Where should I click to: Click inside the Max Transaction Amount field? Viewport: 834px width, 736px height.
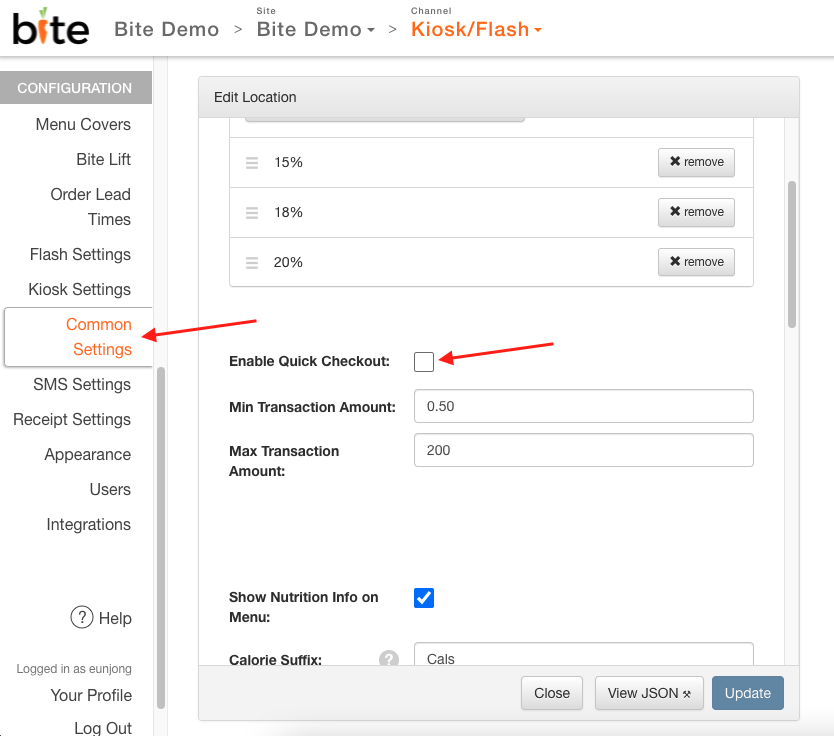coord(583,450)
